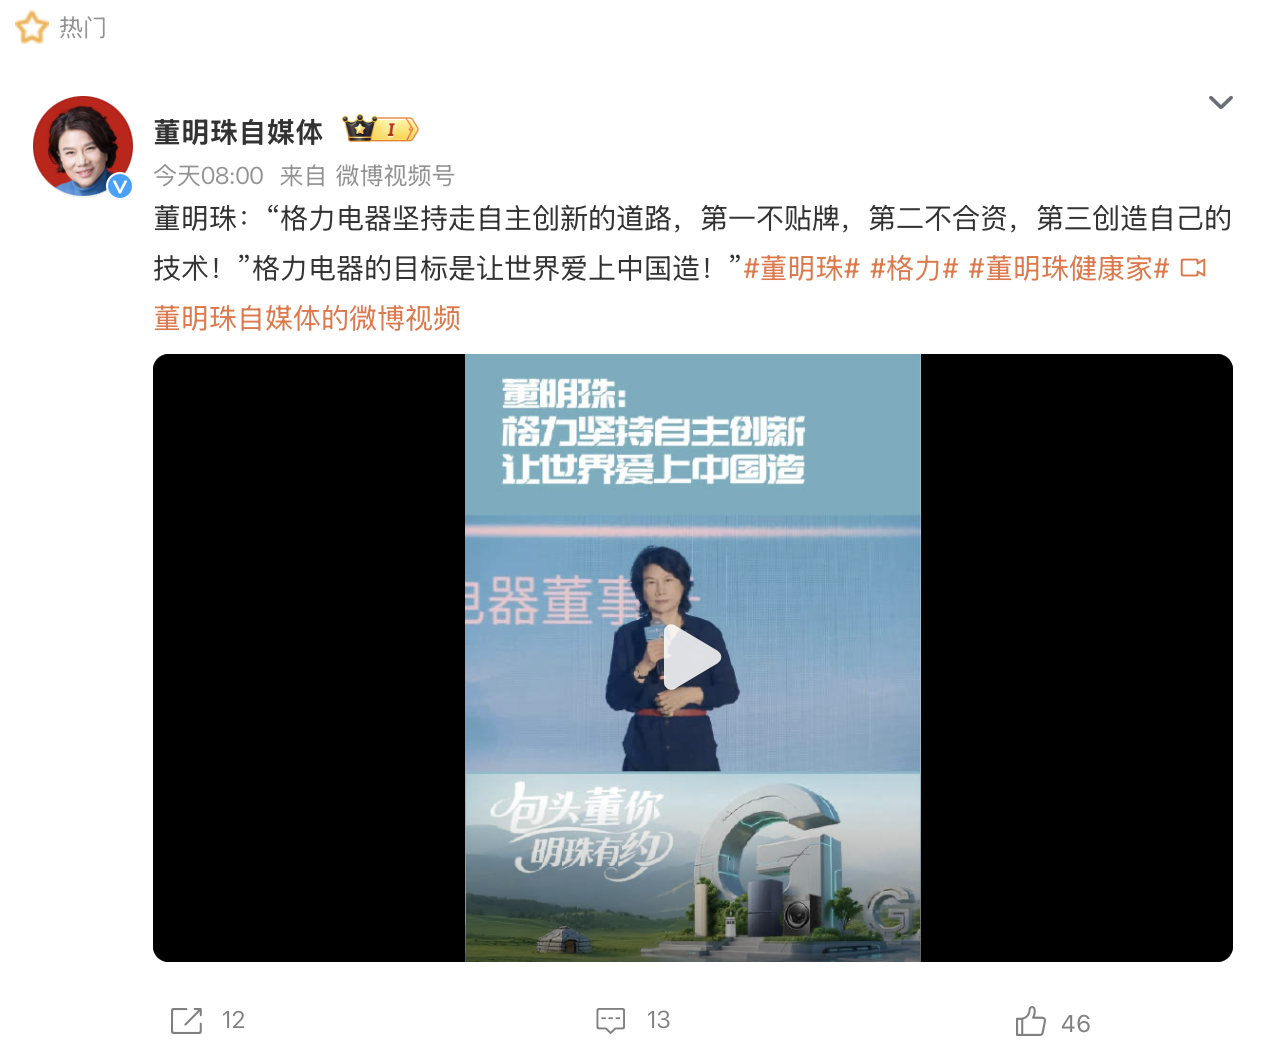Click the video camera icon after hashtags

click(1193, 268)
